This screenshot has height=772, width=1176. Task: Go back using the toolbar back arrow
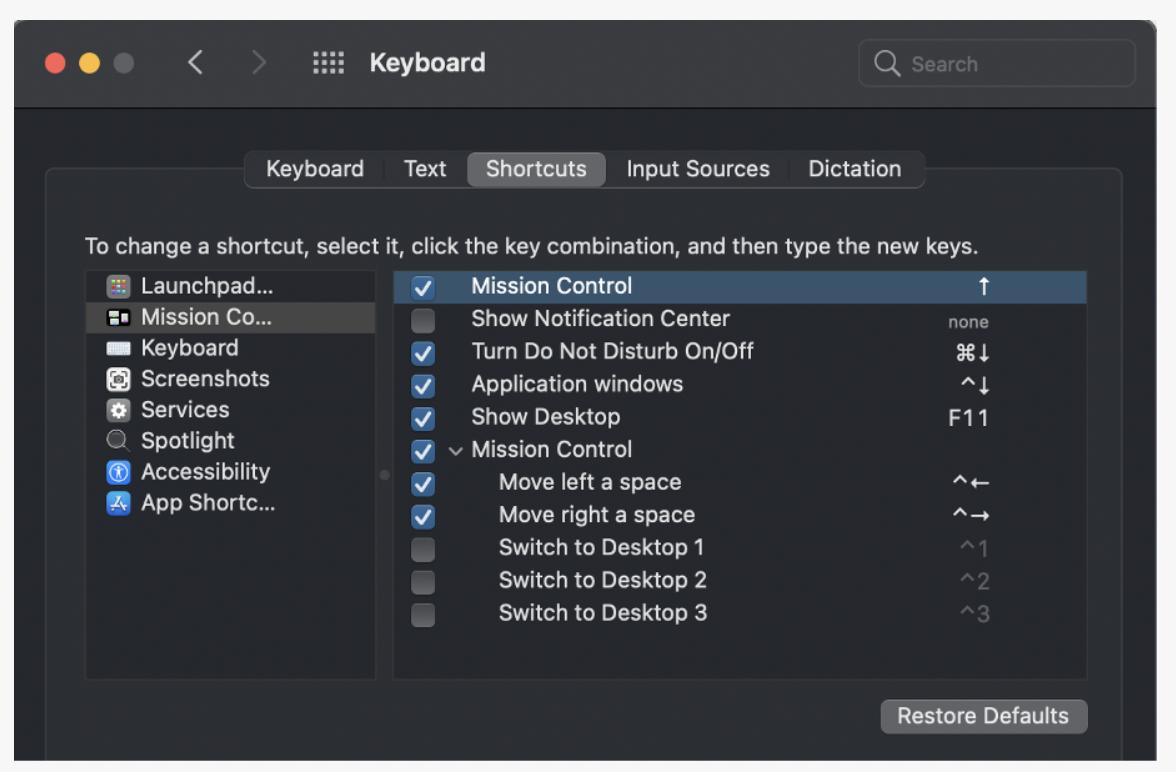pyautogui.click(x=196, y=63)
